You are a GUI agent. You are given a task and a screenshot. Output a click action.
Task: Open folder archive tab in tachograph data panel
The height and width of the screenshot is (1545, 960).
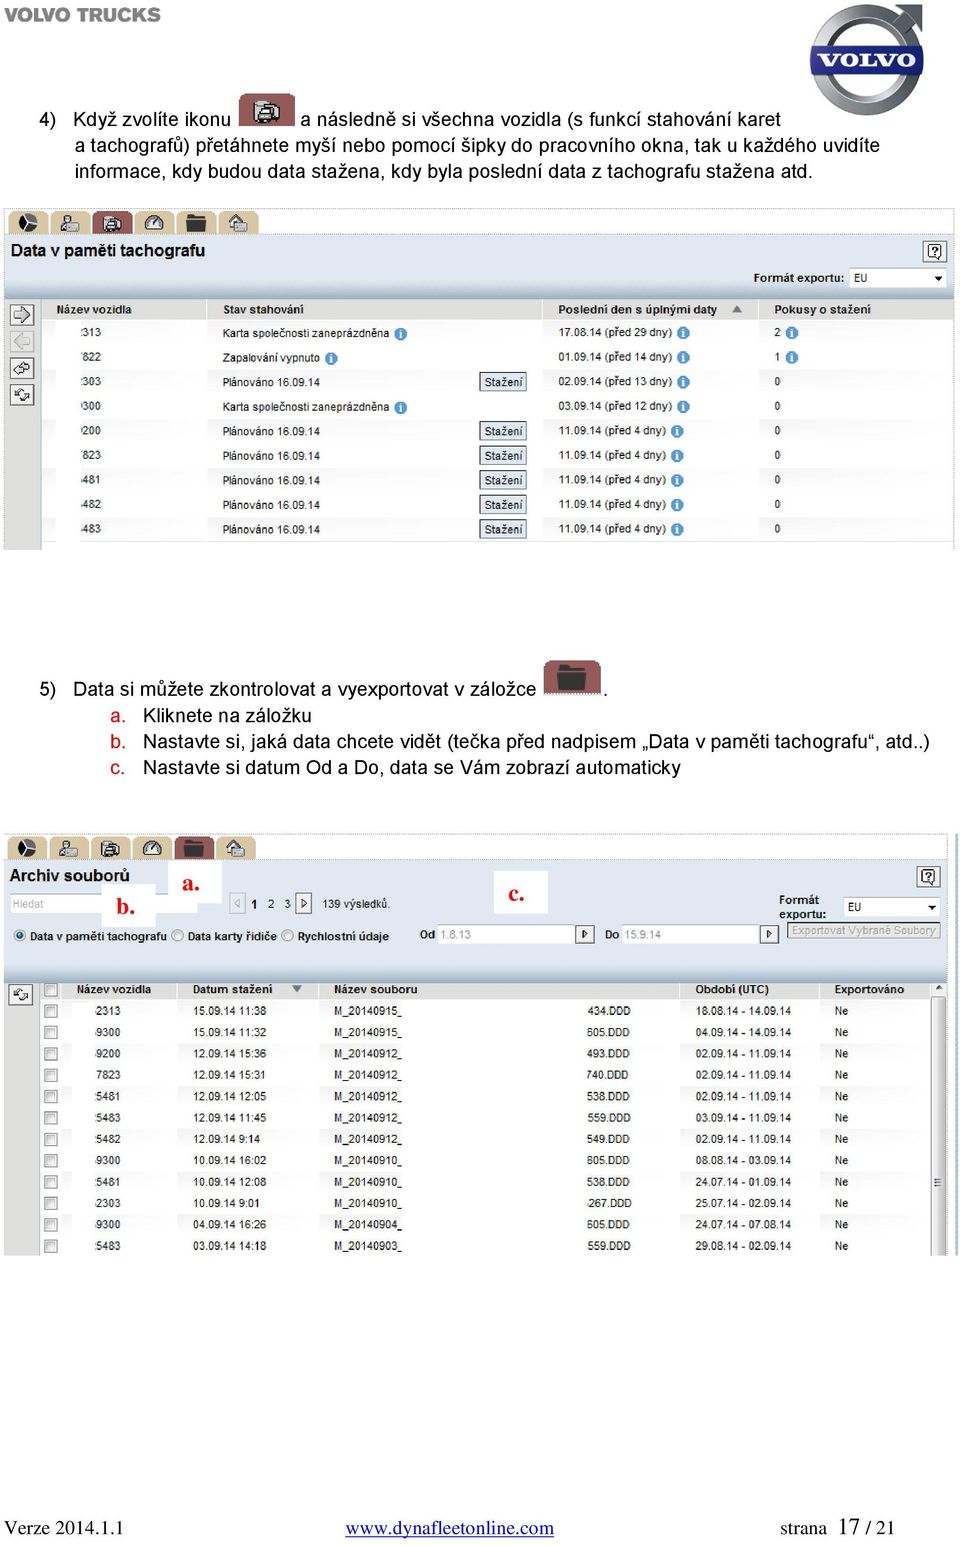195,223
